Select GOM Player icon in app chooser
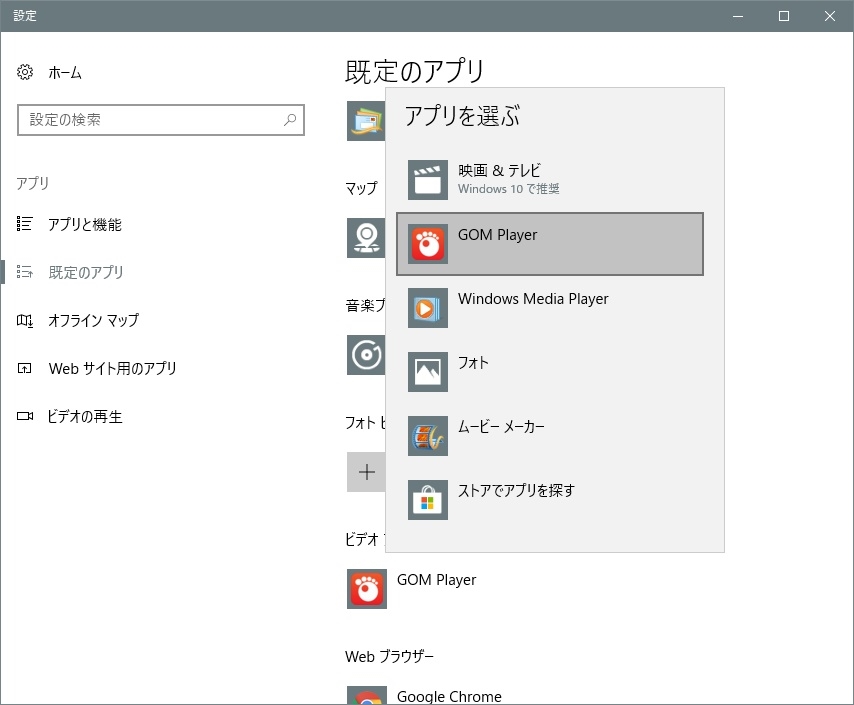The height and width of the screenshot is (705, 854). tap(427, 244)
